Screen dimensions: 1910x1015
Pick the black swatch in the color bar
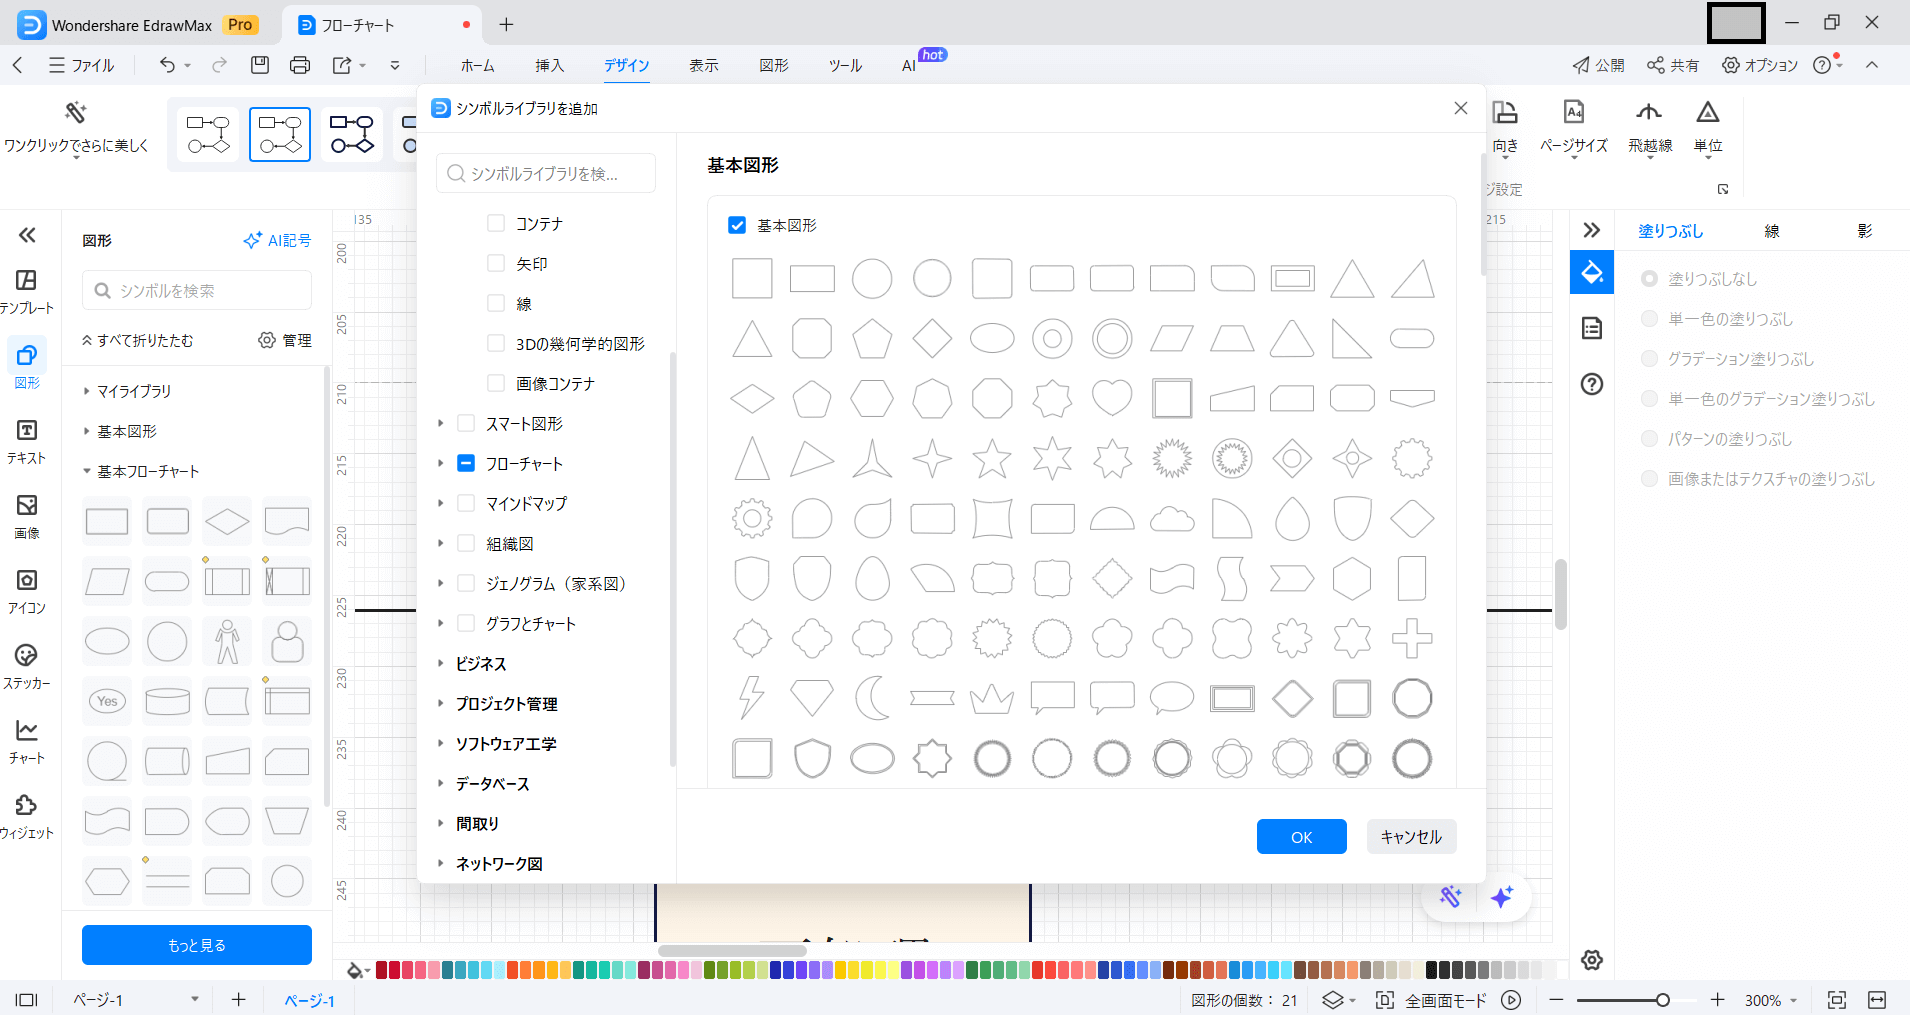point(1431,970)
